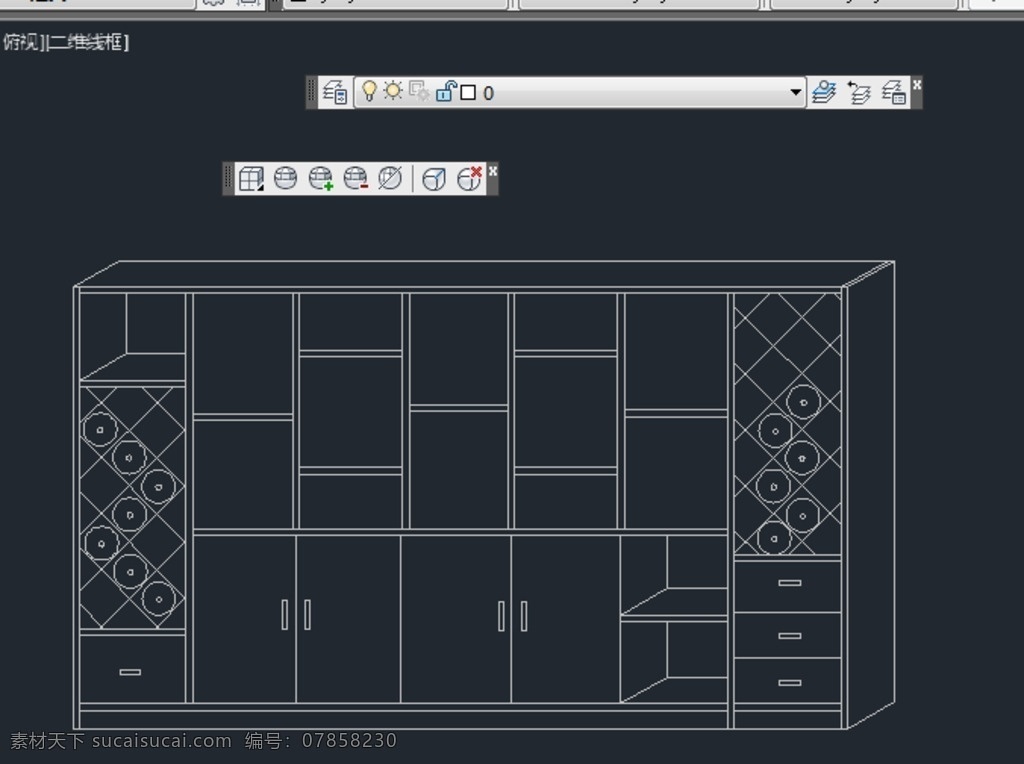The image size is (1024, 764).
Task: Click the Smooth More icon with green plus
Action: [x=320, y=179]
